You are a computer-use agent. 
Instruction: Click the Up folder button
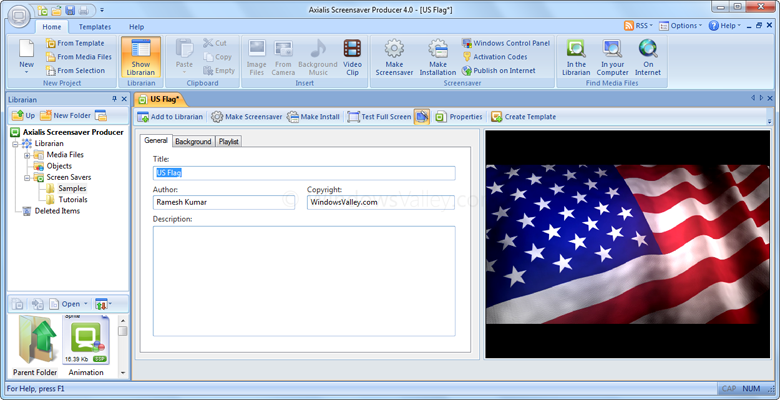click(x=23, y=115)
